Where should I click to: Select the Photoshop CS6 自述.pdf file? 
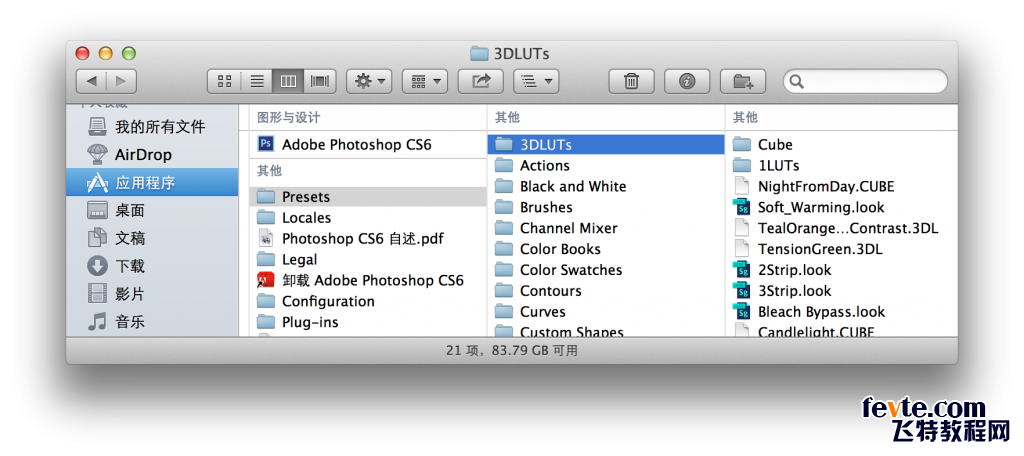(x=368, y=238)
